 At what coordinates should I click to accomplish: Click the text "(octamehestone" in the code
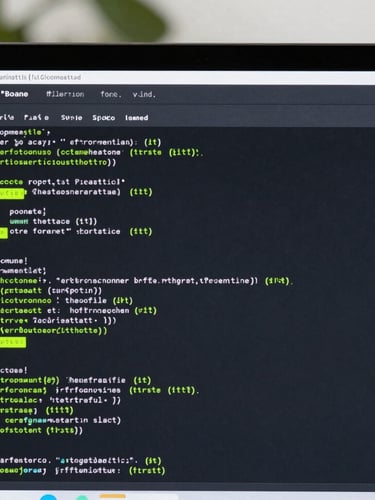(88, 152)
